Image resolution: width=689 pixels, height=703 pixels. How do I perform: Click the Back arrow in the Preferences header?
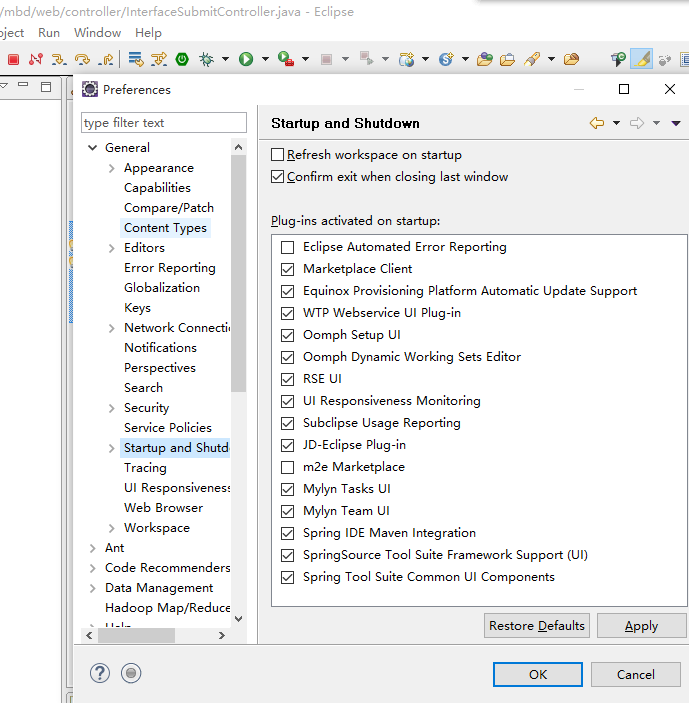pyautogui.click(x=597, y=123)
